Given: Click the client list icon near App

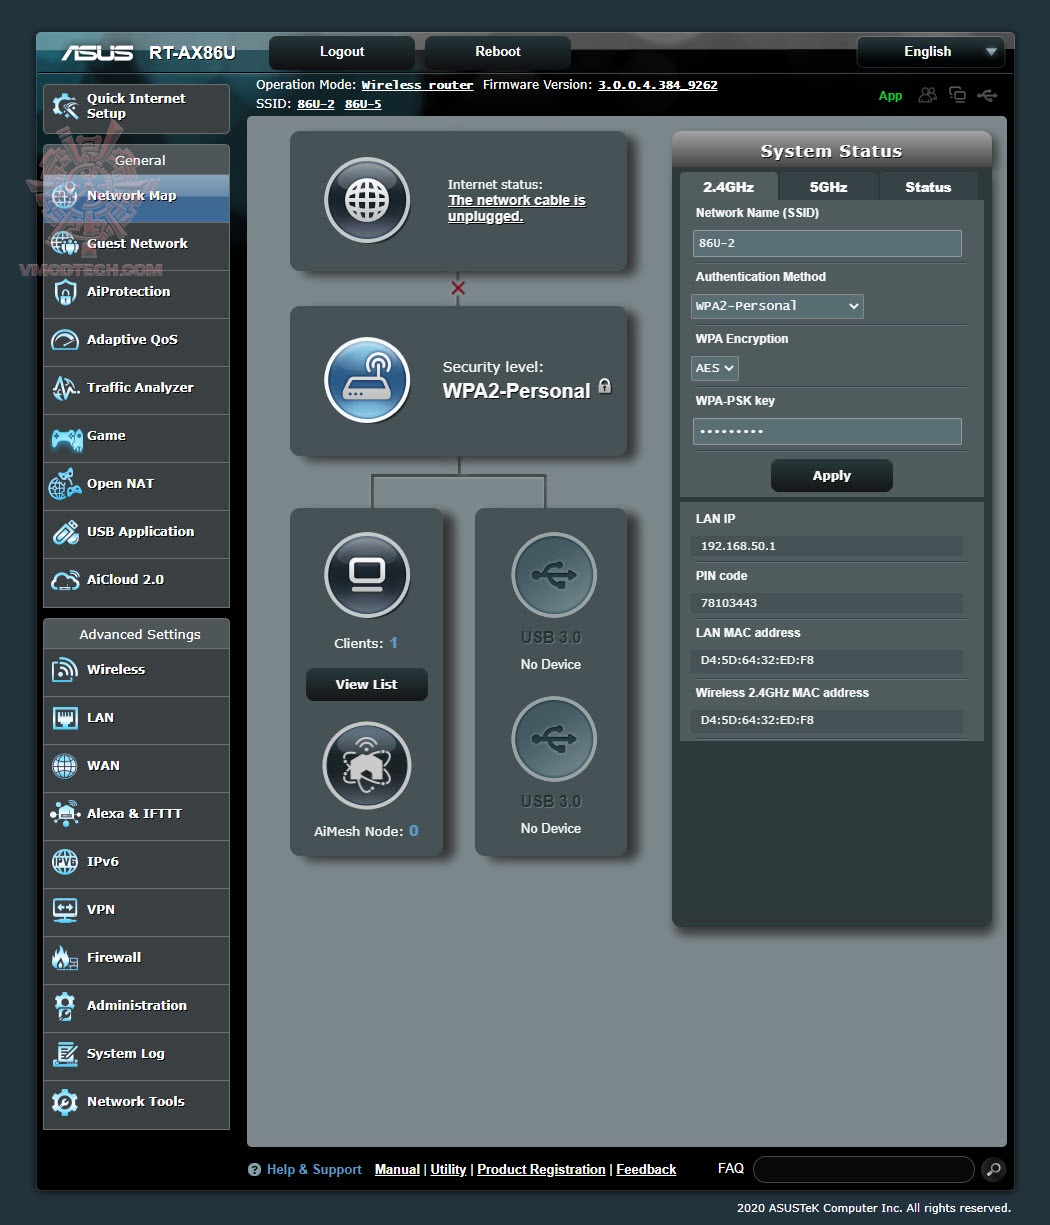Looking at the screenshot, I should point(927,95).
